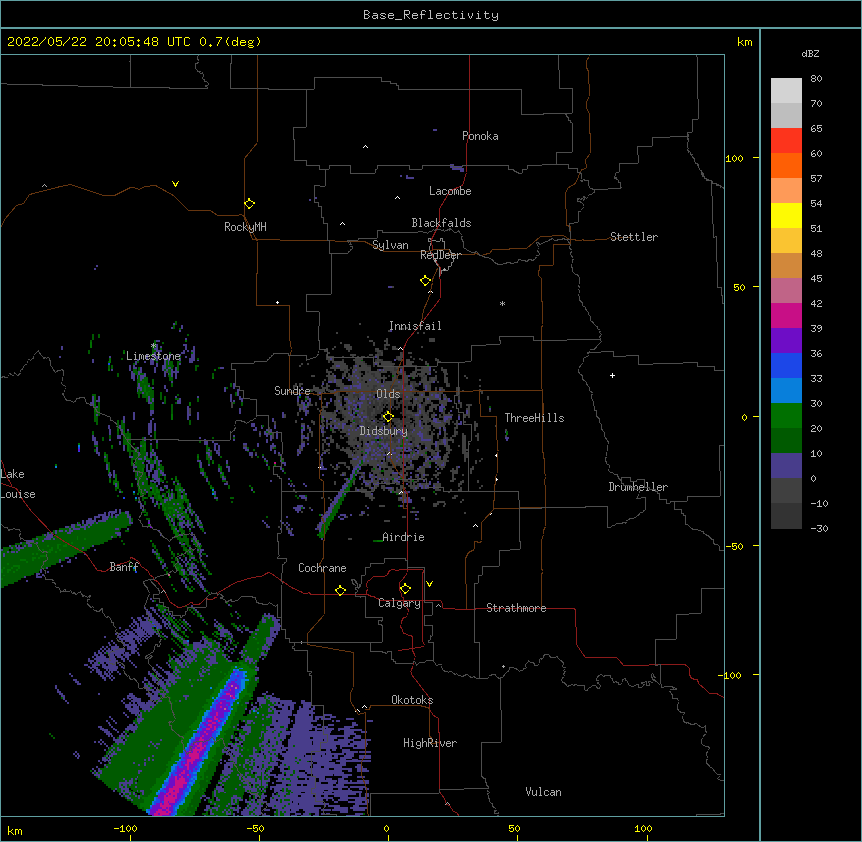
Task: Click the asterisk marker above Limestone label
Action: pos(153,346)
